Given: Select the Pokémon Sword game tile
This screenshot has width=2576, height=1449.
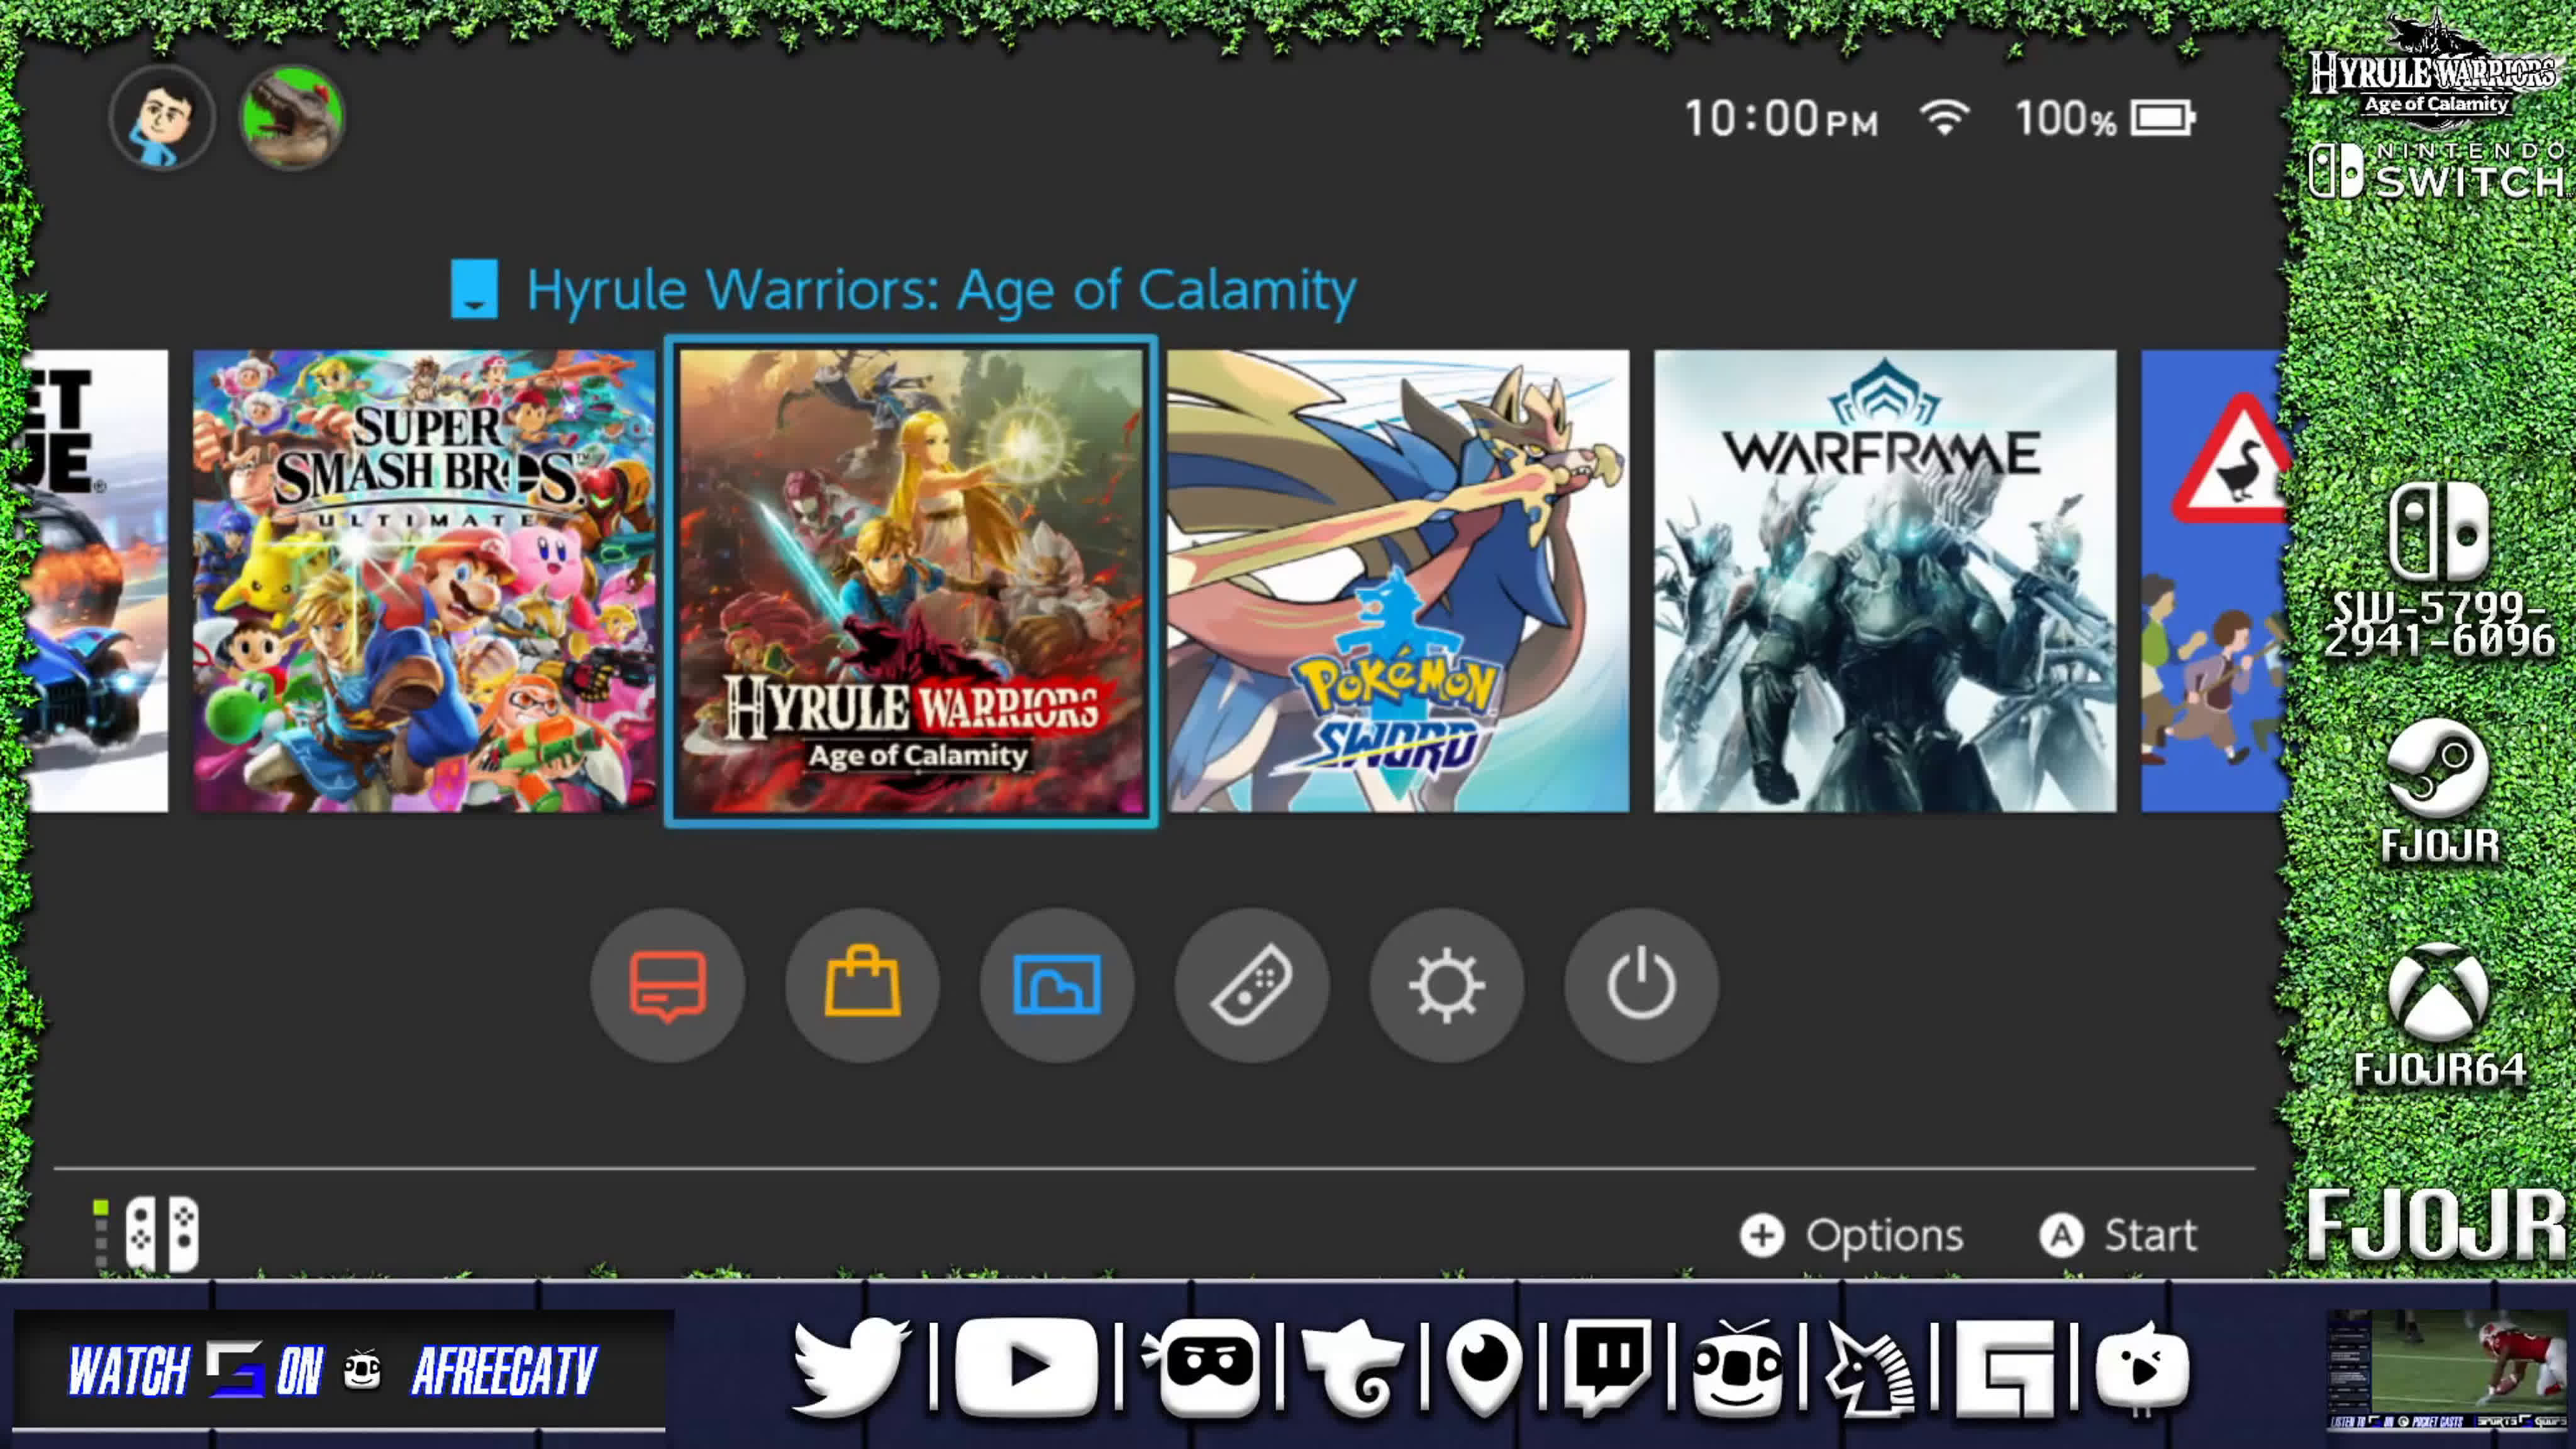Looking at the screenshot, I should pyautogui.click(x=1398, y=581).
